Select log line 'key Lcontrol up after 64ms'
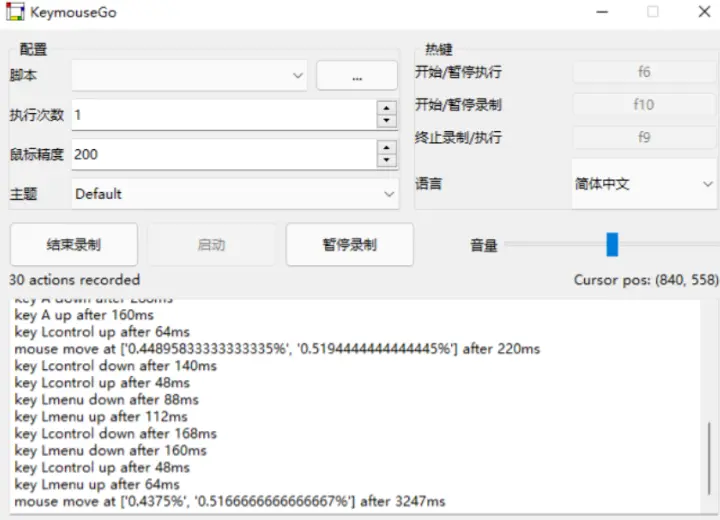This screenshot has width=720, height=520. pyautogui.click(x=102, y=332)
